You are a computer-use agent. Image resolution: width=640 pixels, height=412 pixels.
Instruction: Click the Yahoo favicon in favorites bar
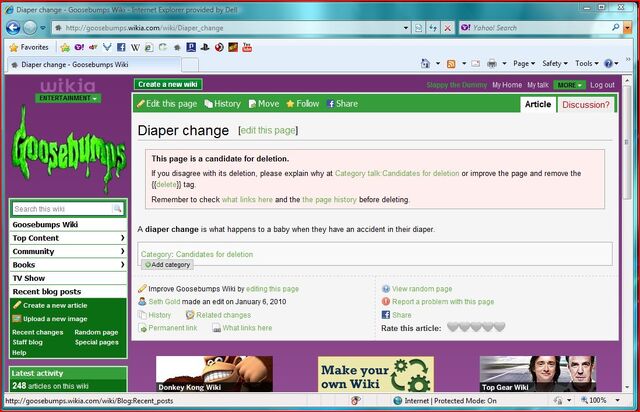[x=79, y=47]
